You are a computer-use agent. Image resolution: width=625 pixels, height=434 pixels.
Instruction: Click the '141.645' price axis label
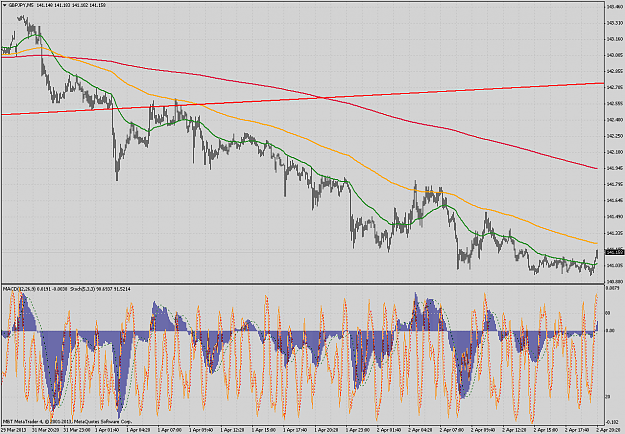[614, 200]
